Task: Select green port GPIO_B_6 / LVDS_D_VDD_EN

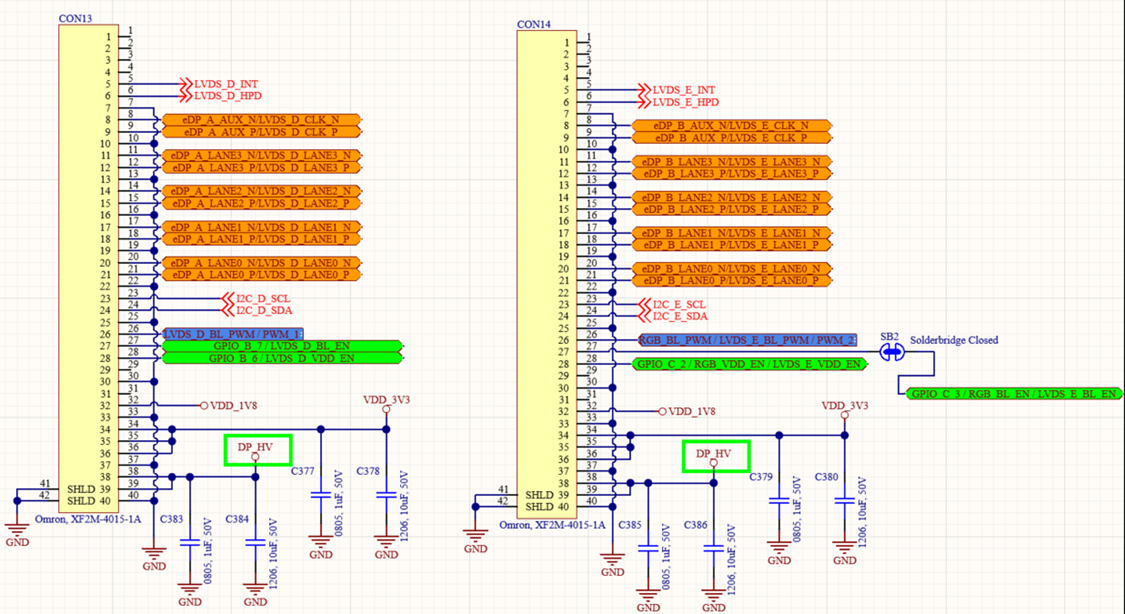Action: tap(283, 358)
